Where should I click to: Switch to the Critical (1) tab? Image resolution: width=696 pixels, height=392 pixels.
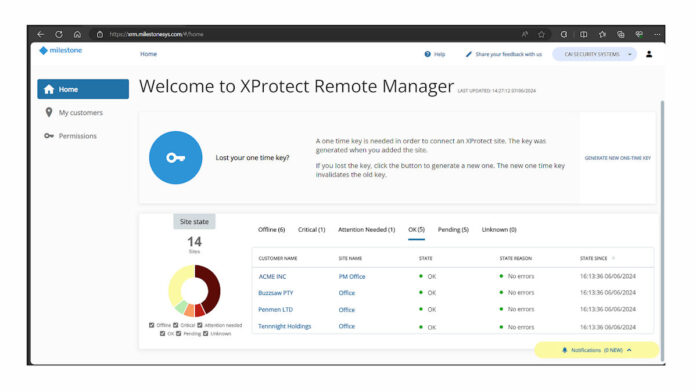point(312,230)
